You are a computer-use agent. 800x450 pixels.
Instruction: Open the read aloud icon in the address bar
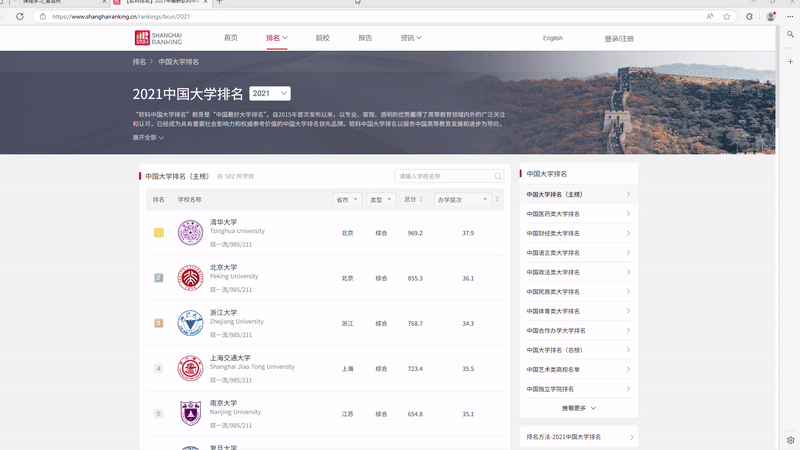710,16
